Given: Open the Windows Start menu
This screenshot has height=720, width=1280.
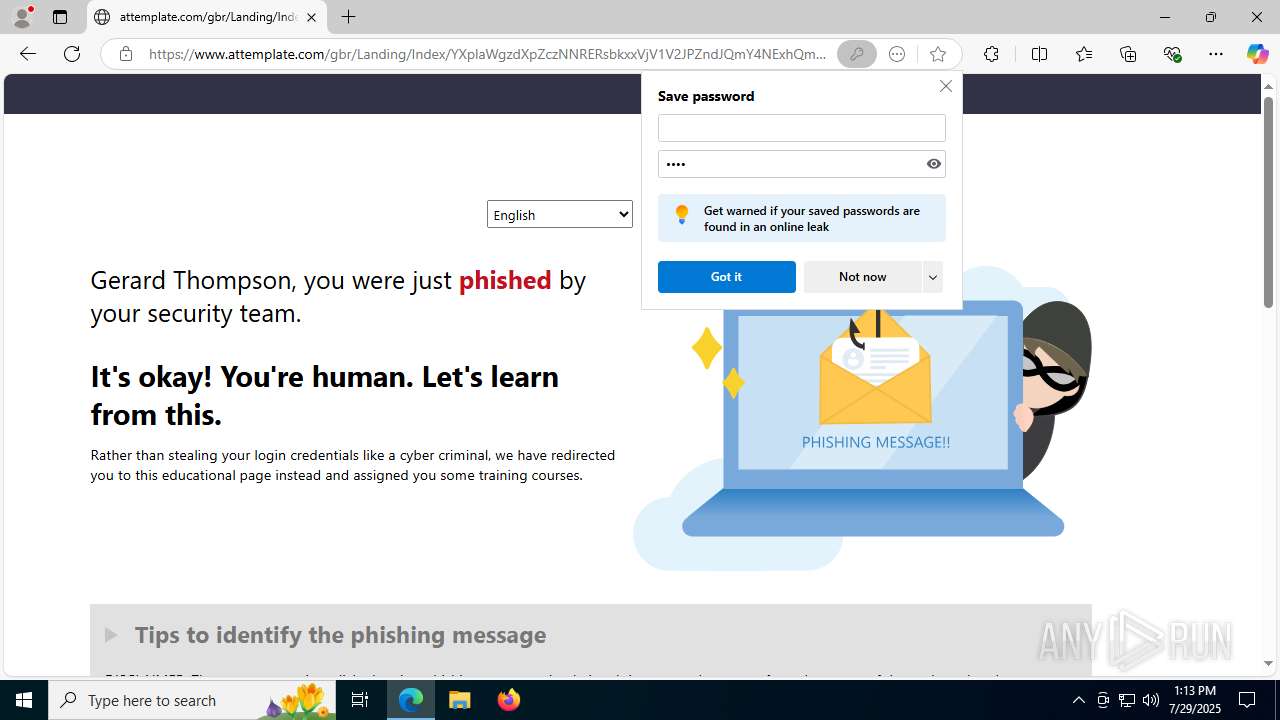Looking at the screenshot, I should pos(24,700).
